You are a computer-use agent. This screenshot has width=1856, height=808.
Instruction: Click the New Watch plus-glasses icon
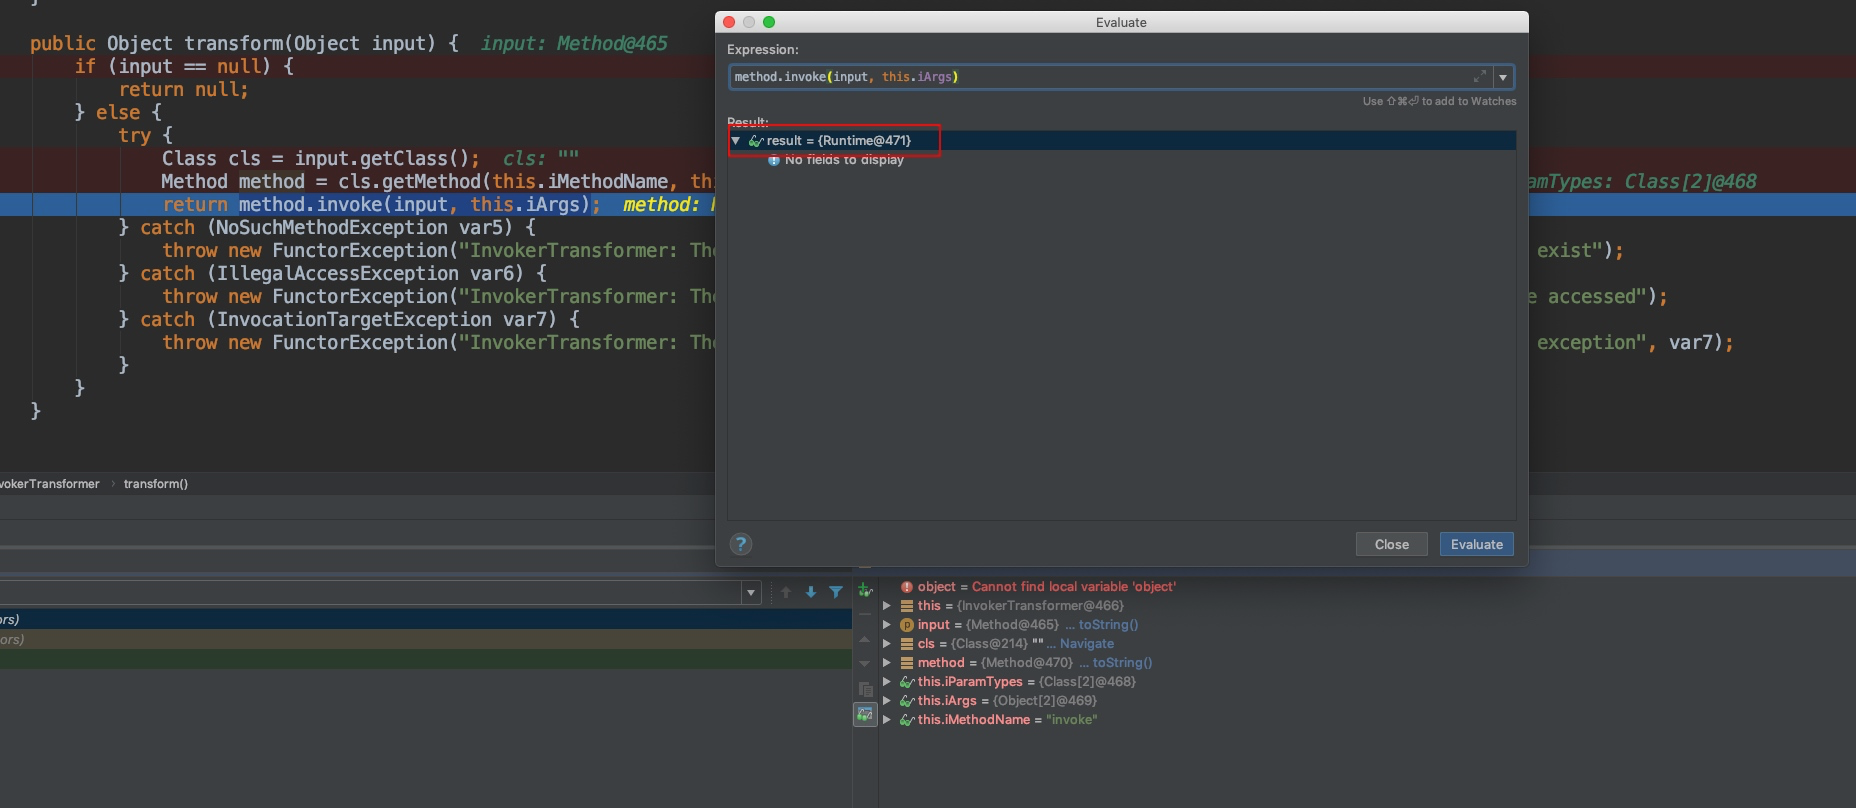(x=865, y=591)
